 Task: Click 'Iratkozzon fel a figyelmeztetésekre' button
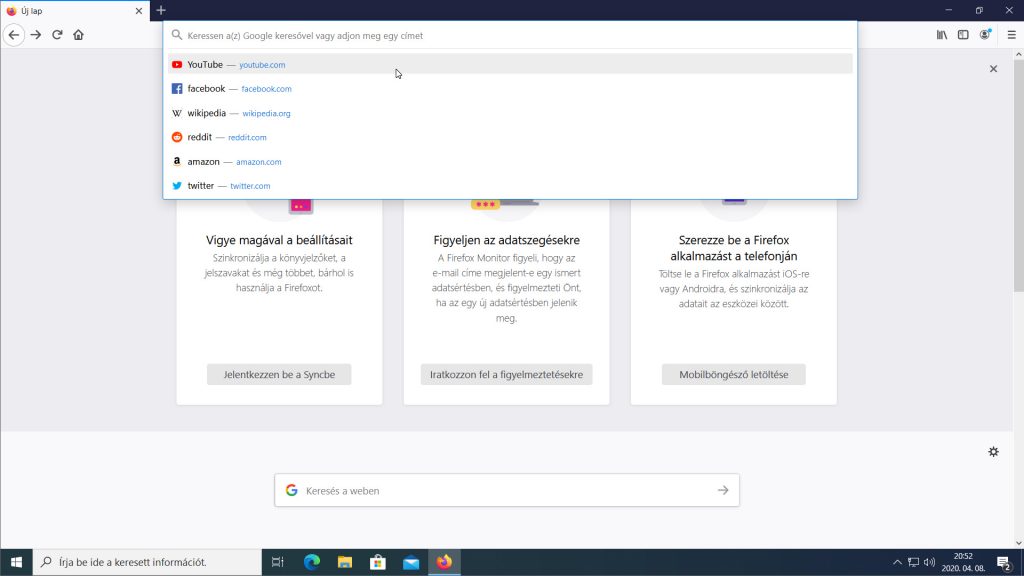tap(506, 374)
